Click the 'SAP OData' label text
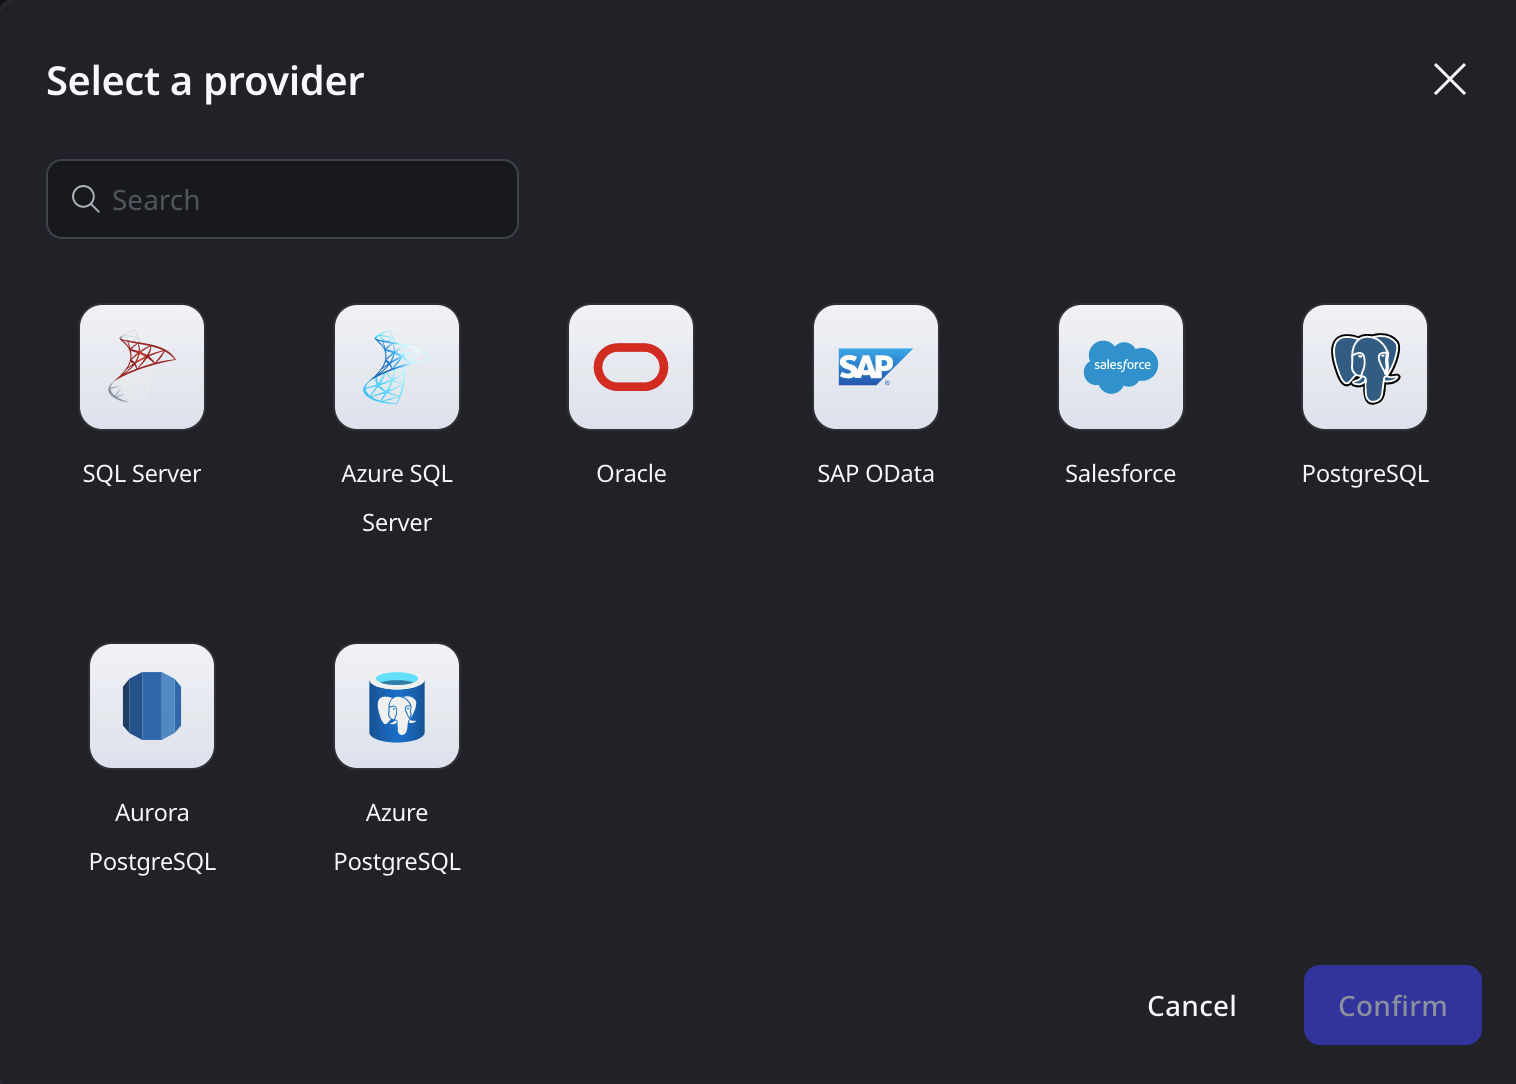The width and height of the screenshot is (1516, 1084). (876, 473)
